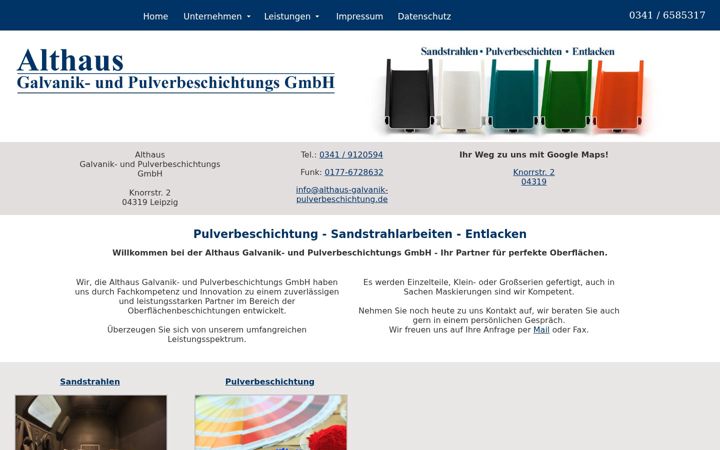This screenshot has height=450, width=720.
Task: Open the Pulverbeschichtung heading link
Action: (x=270, y=382)
